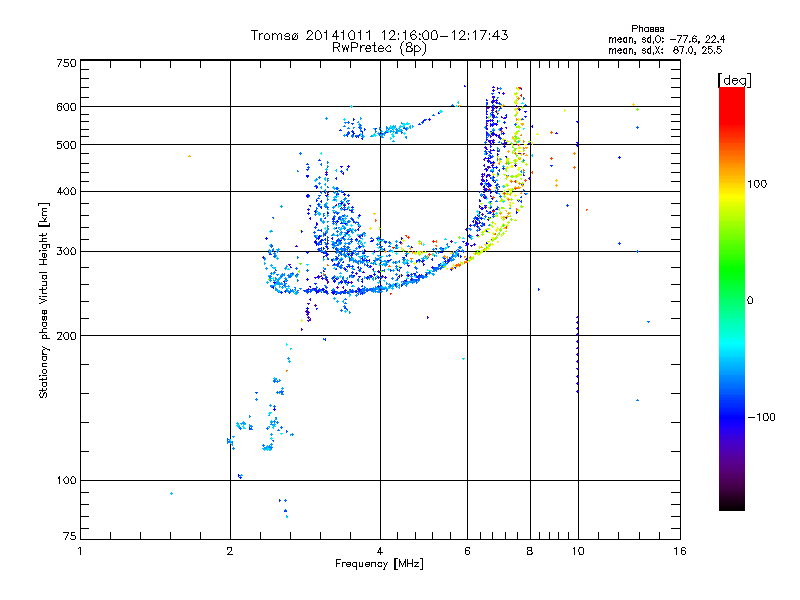
Task: Click x-axis tick label '16'
Action: [680, 551]
